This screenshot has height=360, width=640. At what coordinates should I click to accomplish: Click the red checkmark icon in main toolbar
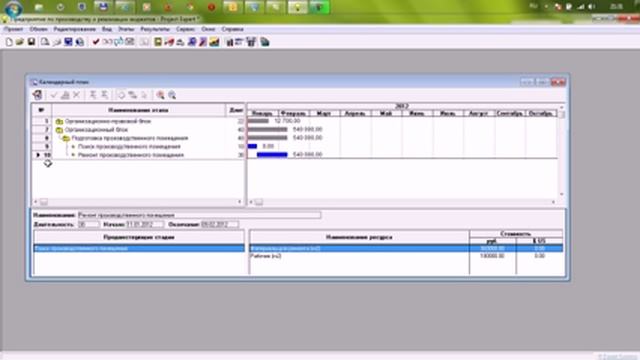[96, 42]
